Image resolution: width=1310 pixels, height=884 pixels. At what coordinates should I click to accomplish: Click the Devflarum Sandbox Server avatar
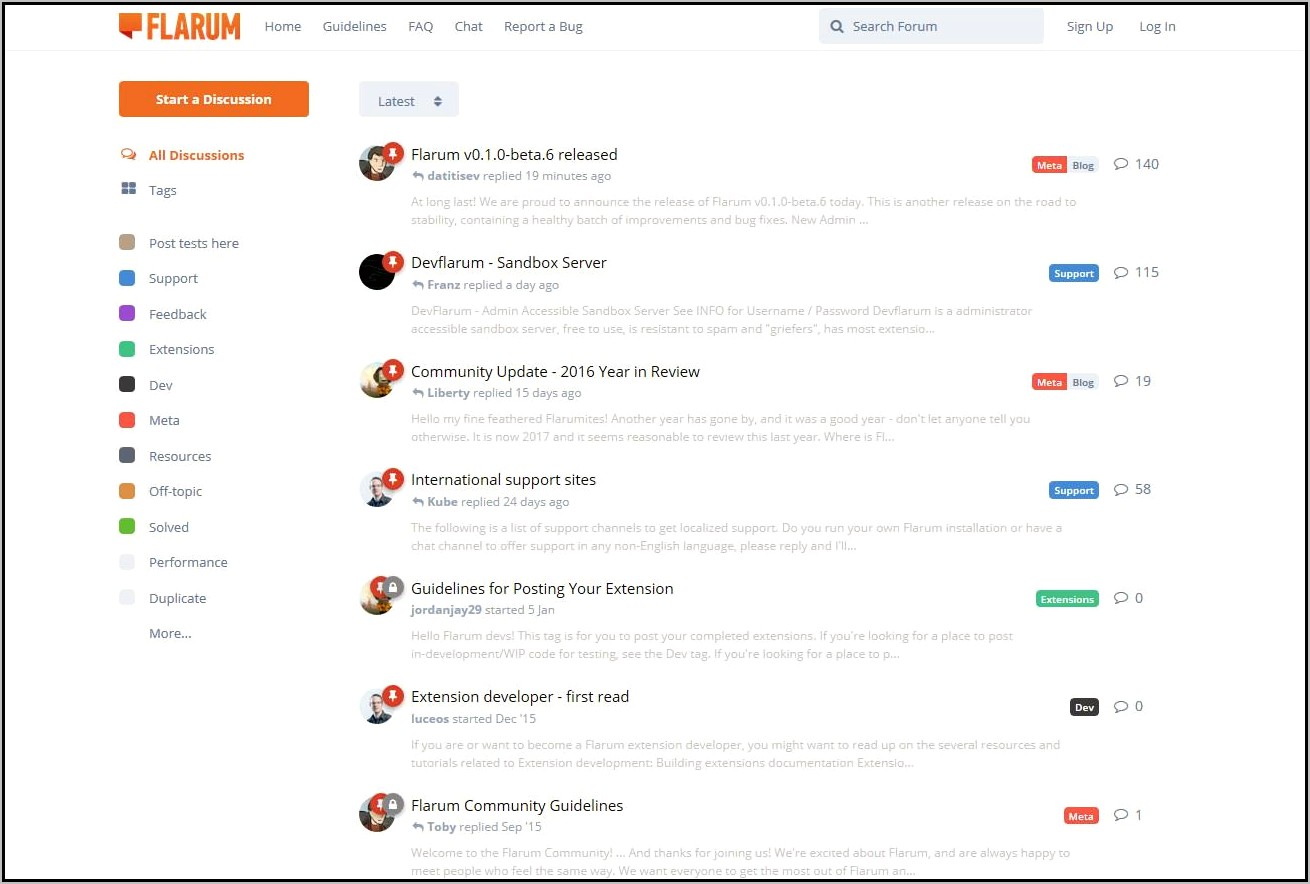(376, 271)
